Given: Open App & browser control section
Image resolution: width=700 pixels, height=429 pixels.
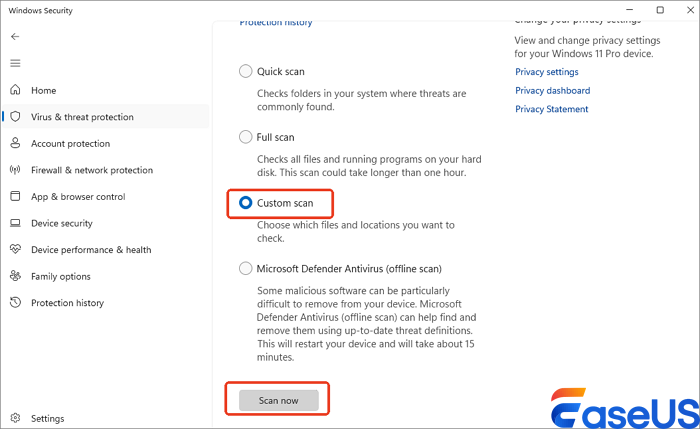Looking at the screenshot, I should [106, 196].
